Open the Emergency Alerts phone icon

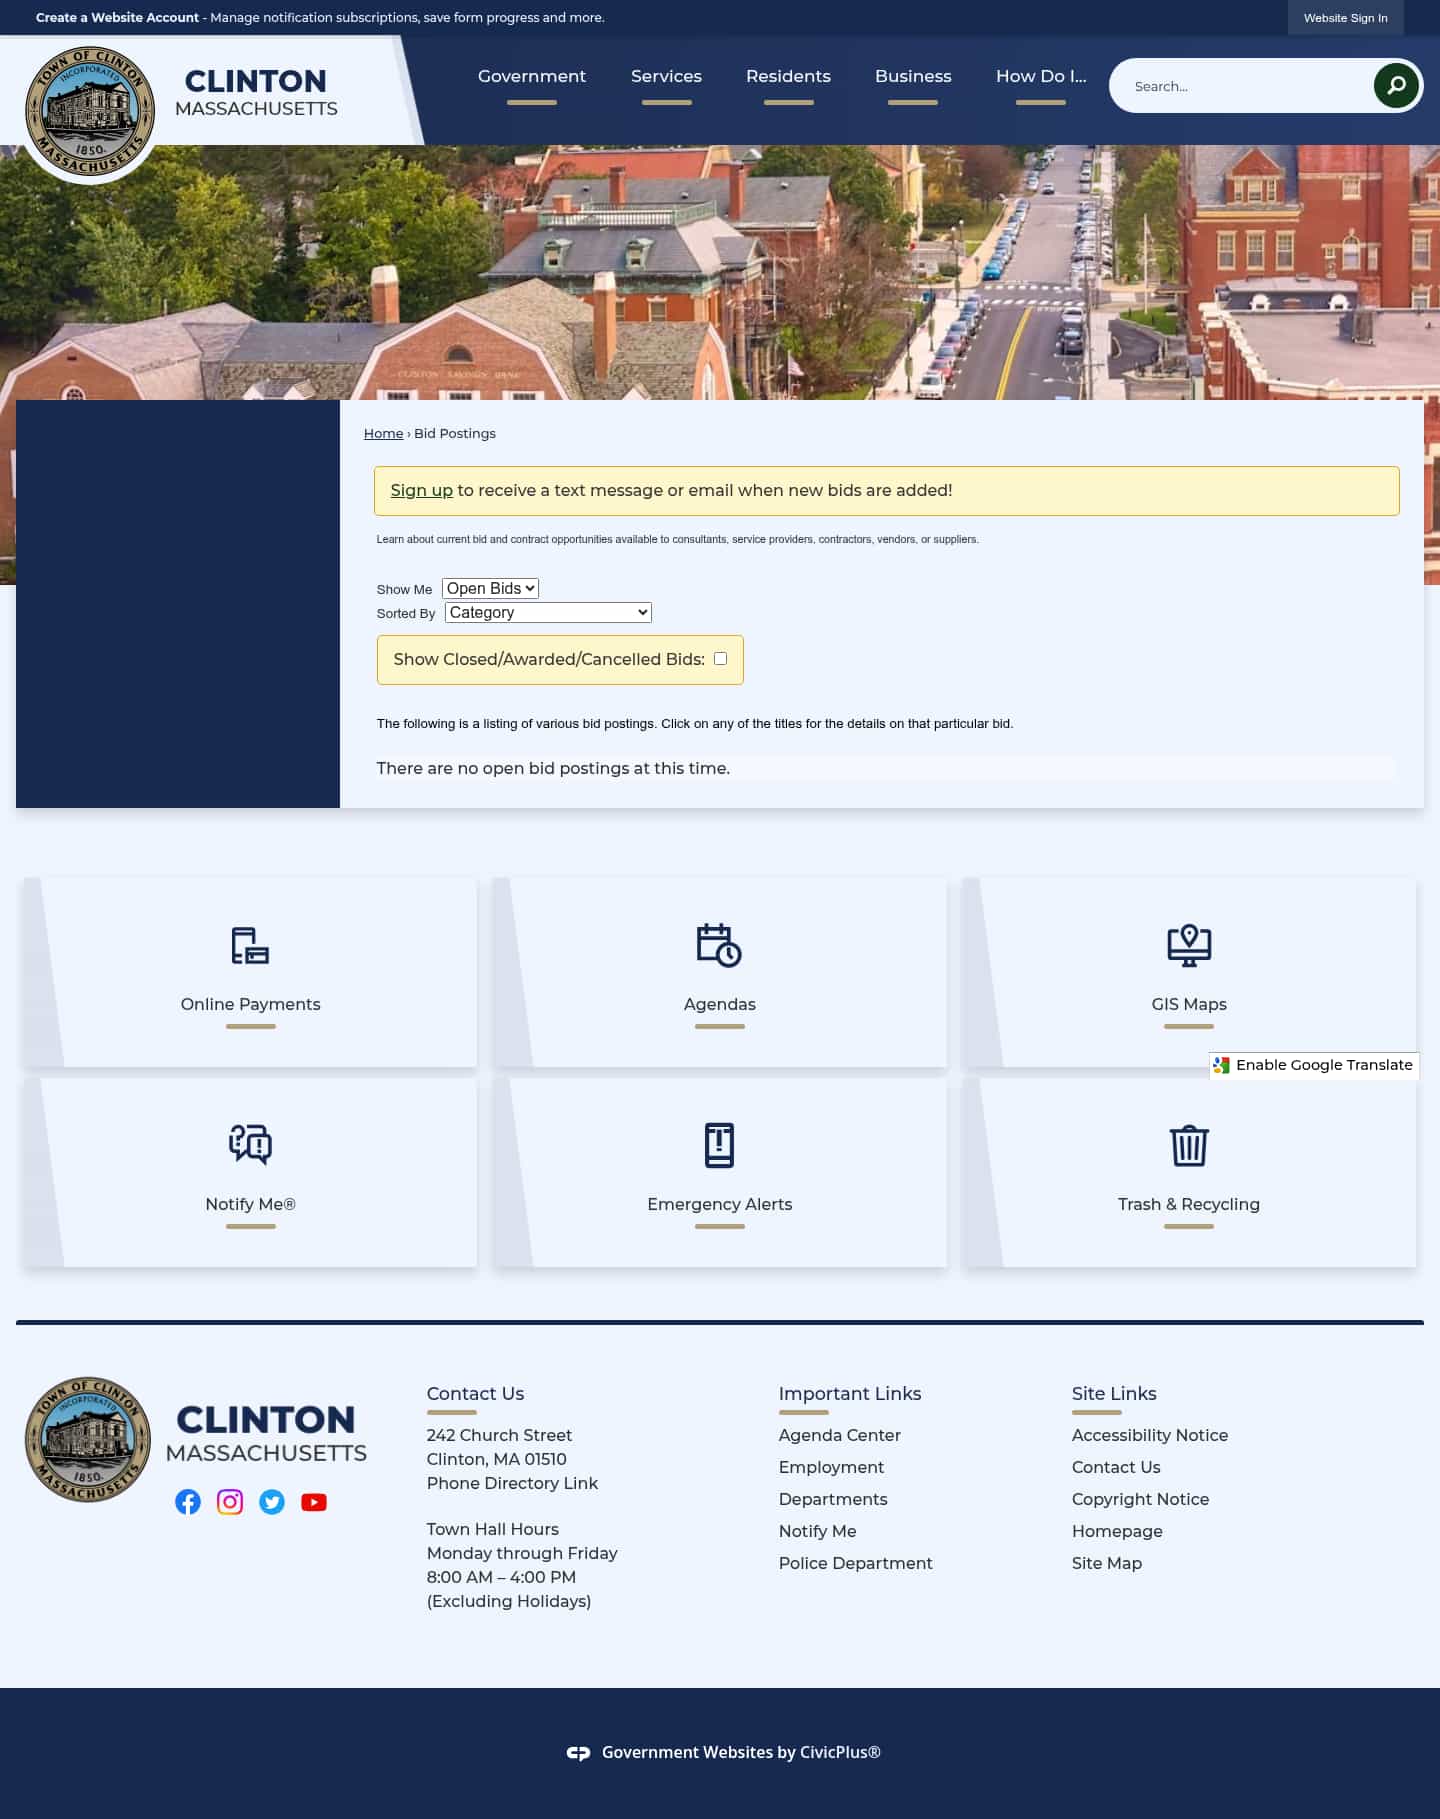[719, 1145]
